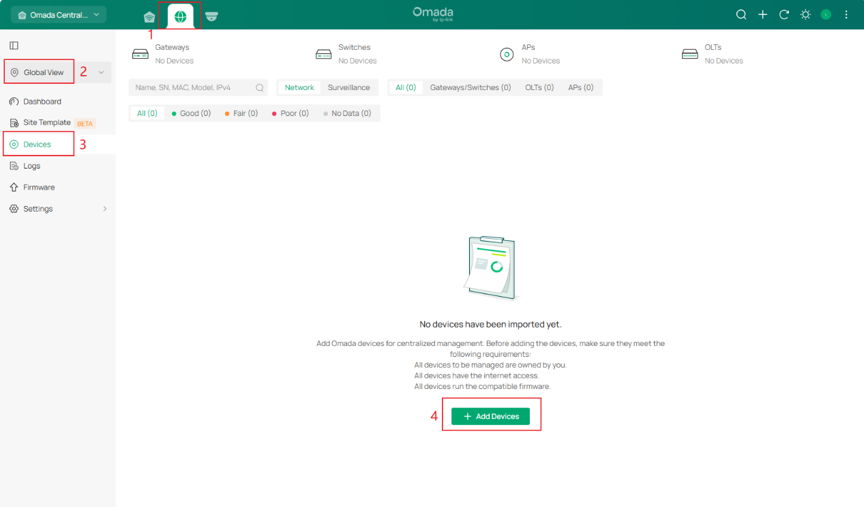Toggle light/dark theme sun icon
This screenshot has height=507, width=864.
click(805, 15)
